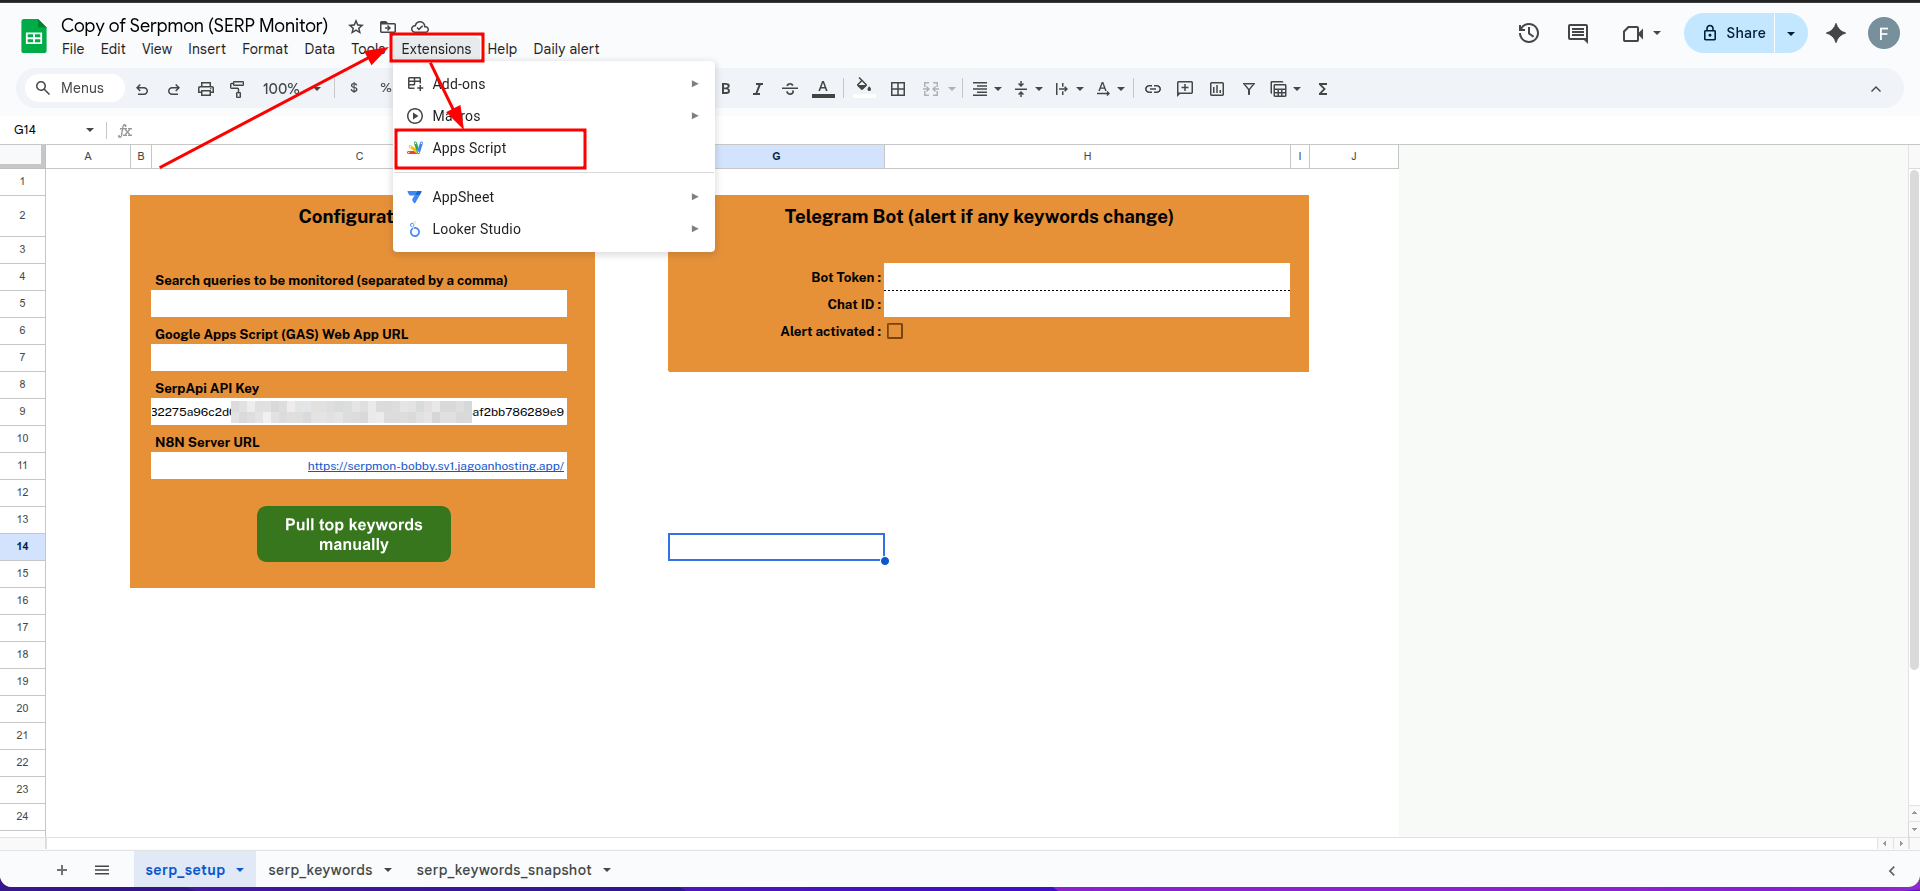1920x891 pixels.
Task: Click the Pull top keywords manually button
Action: pyautogui.click(x=354, y=534)
